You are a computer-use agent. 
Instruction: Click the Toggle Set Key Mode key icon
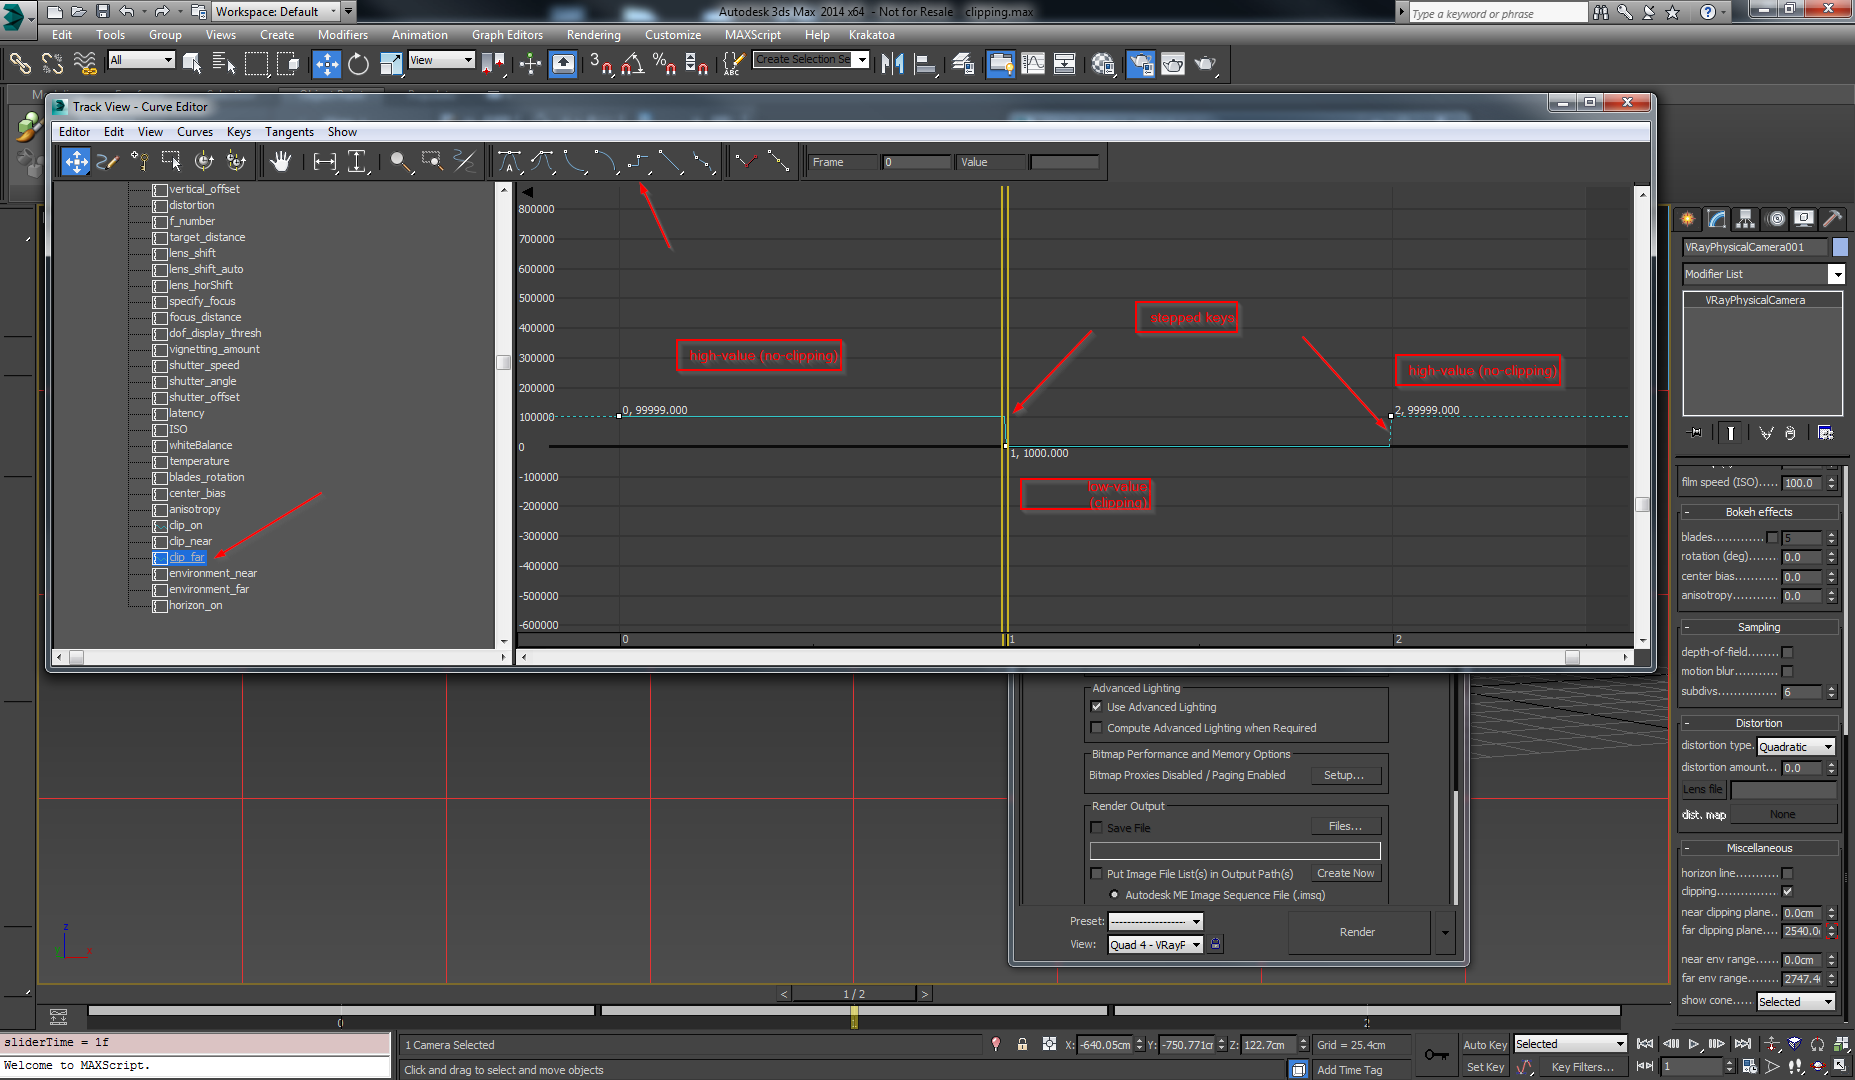[x=1436, y=1054]
